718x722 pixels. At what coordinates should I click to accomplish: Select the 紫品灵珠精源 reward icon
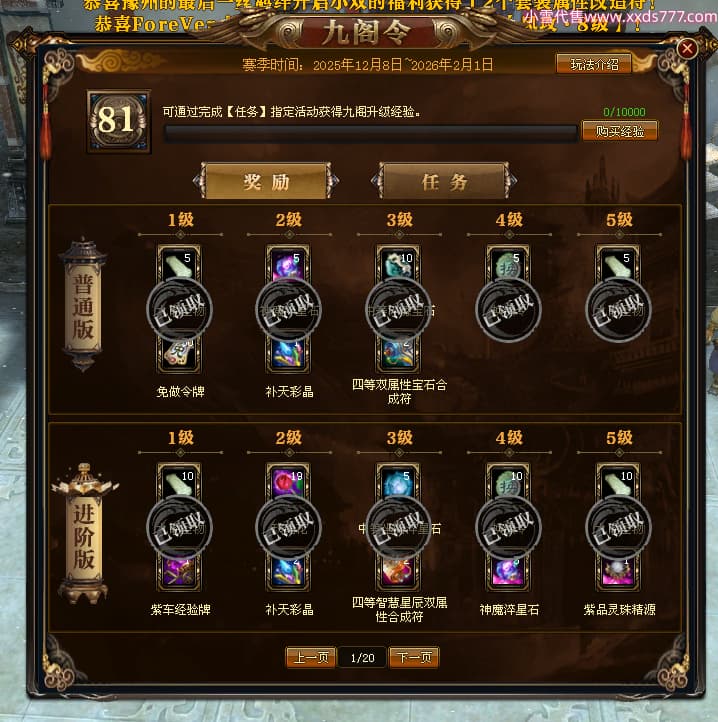point(618,571)
